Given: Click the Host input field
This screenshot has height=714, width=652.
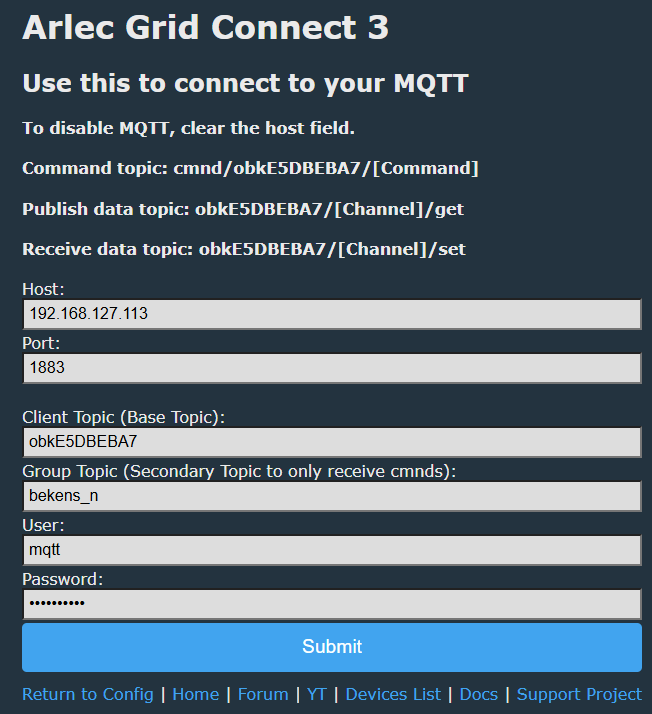Looking at the screenshot, I should point(331,314).
